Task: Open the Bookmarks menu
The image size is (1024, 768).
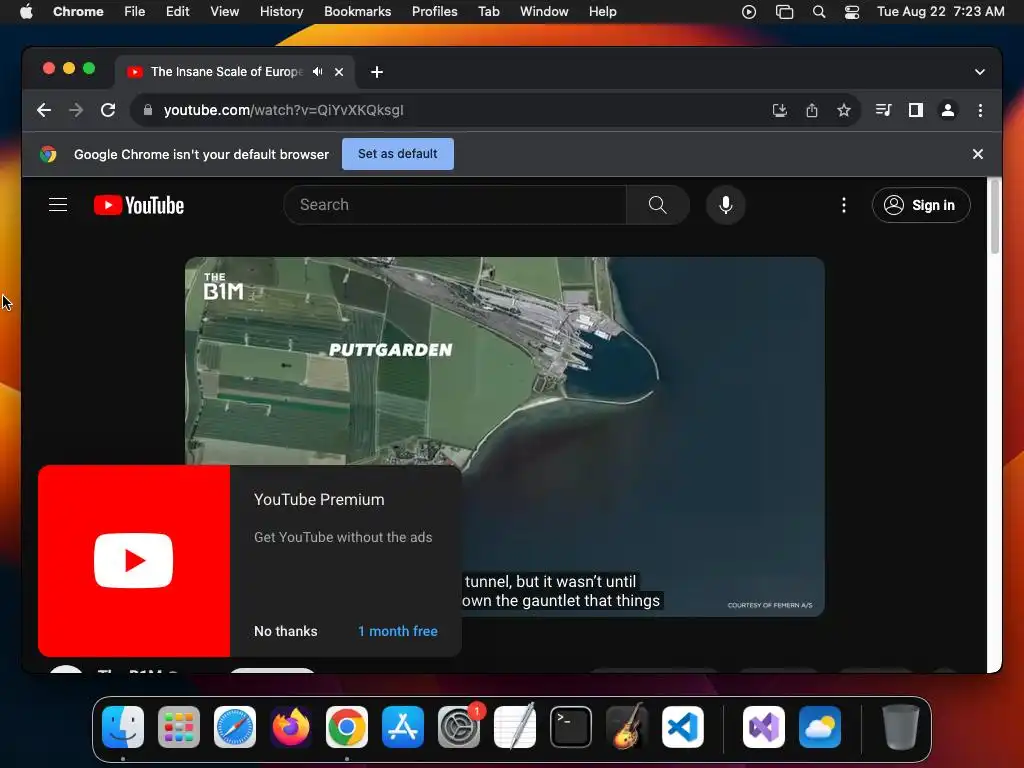Action: click(x=357, y=12)
